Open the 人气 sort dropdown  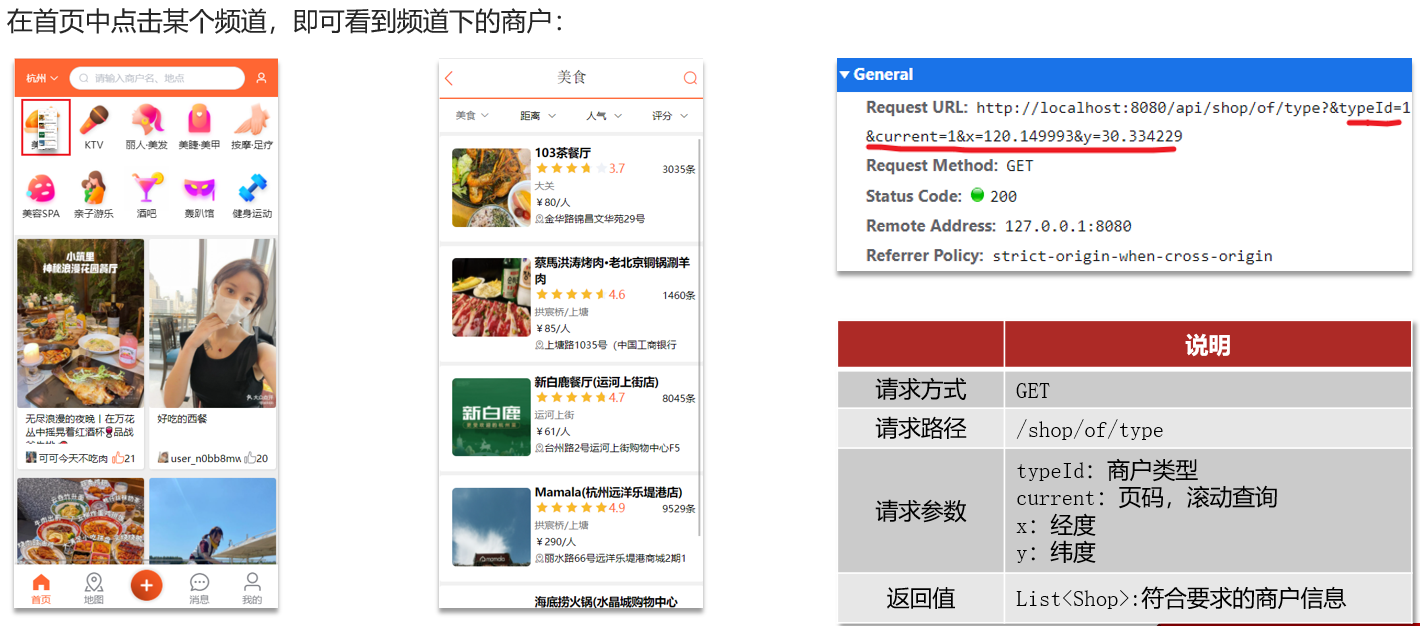(x=603, y=116)
